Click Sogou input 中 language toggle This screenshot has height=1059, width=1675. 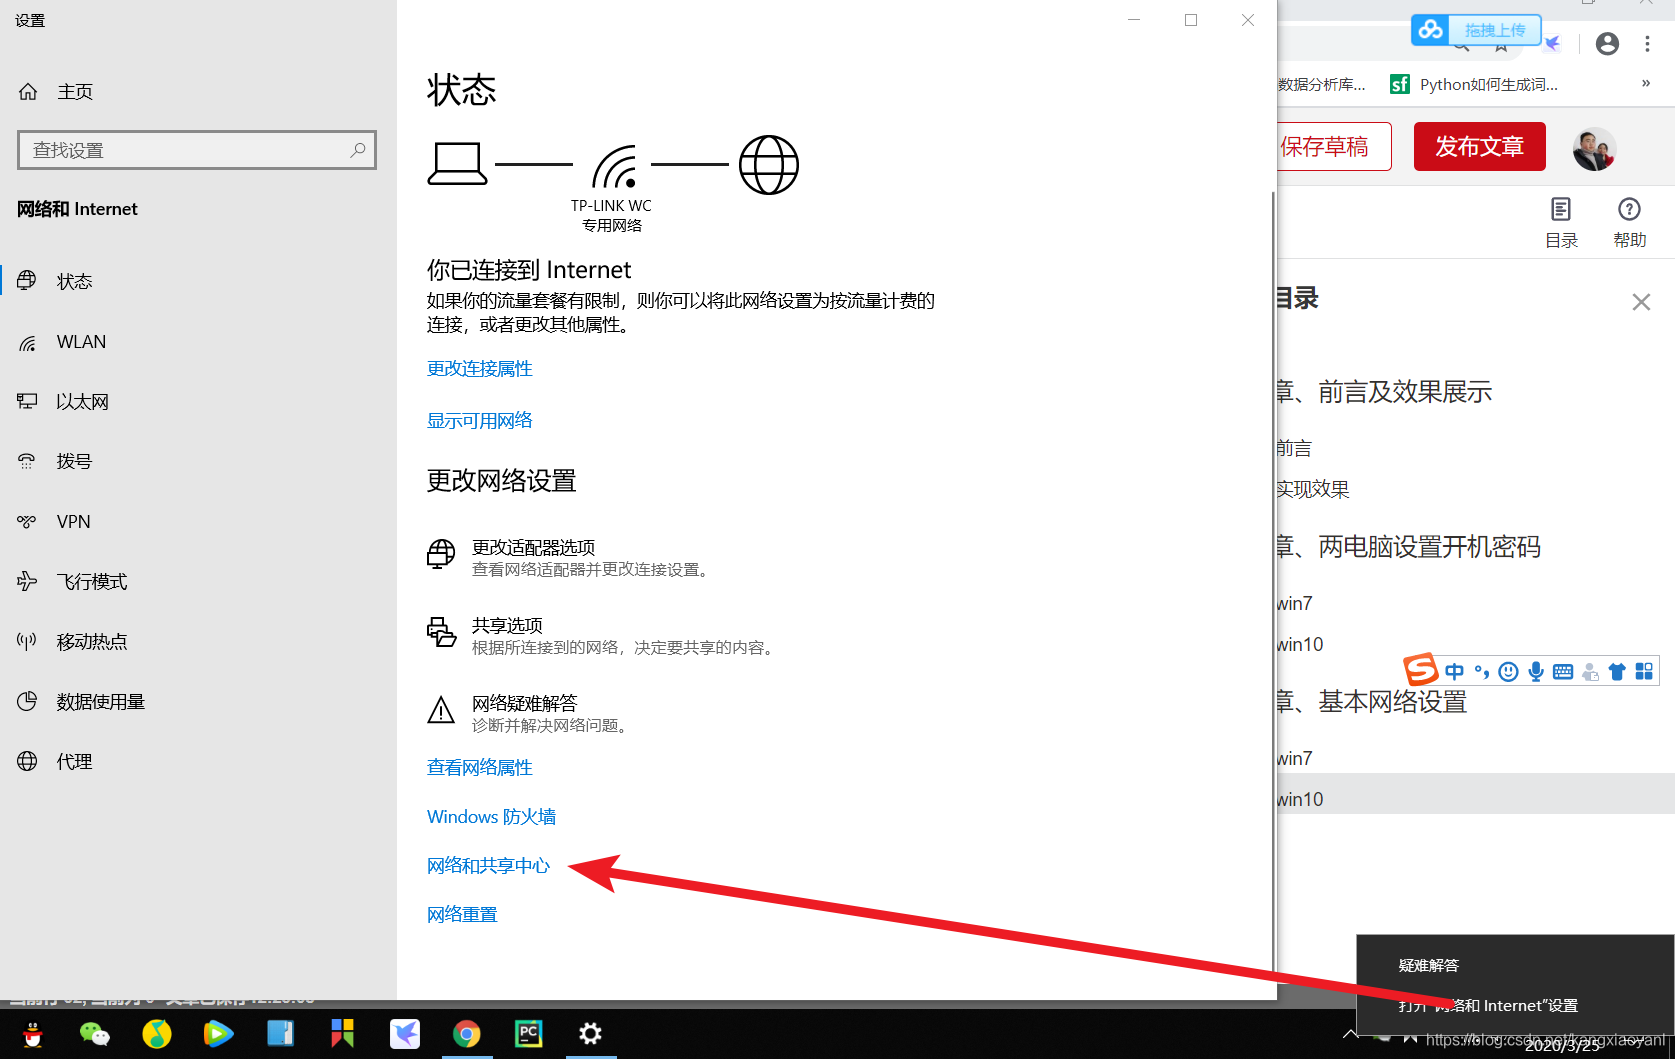1454,672
